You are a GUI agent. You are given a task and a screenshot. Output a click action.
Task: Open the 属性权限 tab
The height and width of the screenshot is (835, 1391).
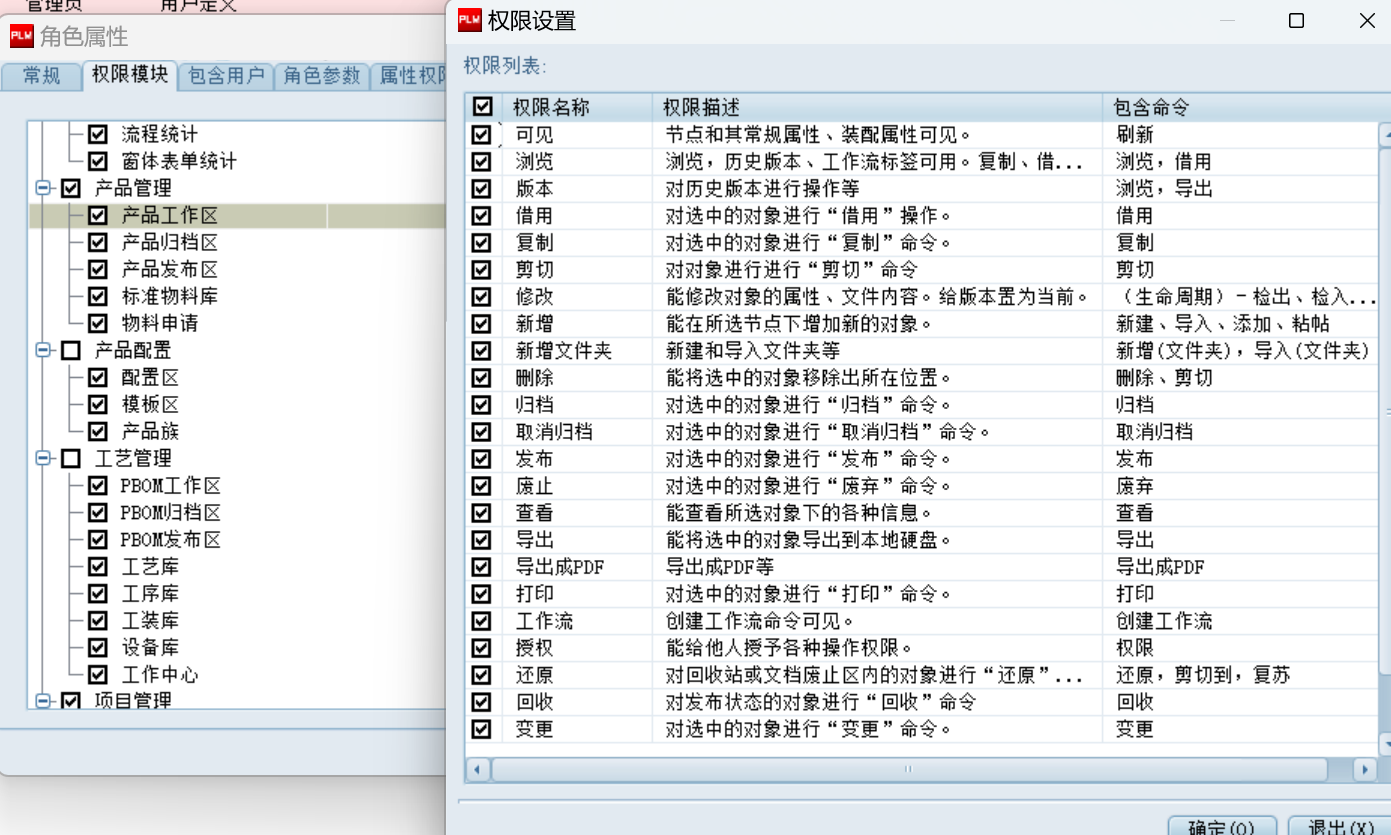click(410, 76)
